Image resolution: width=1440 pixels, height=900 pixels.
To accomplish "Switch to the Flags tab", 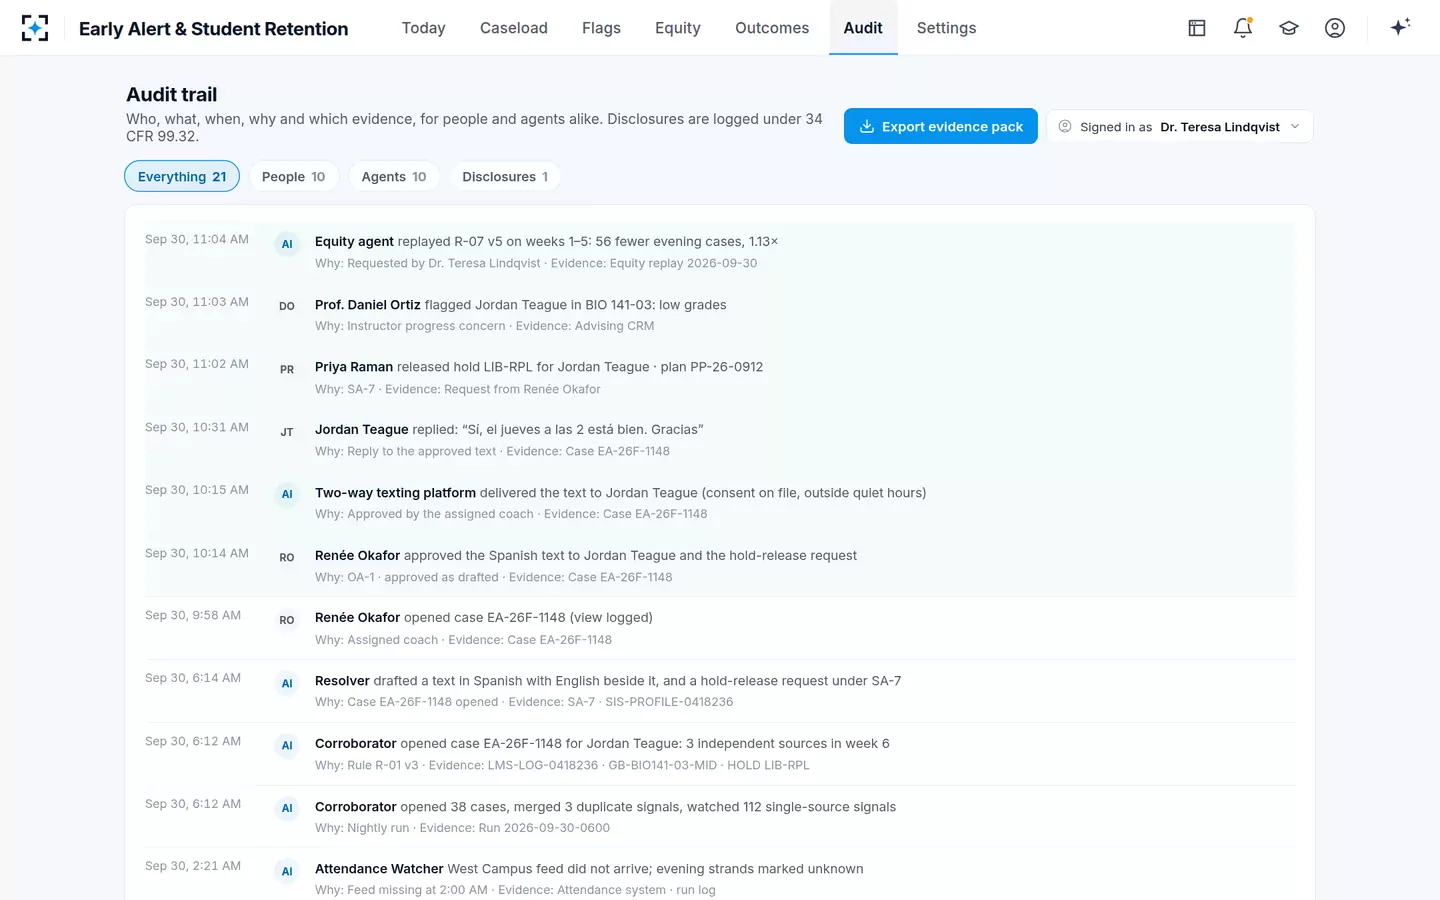I will click(601, 28).
